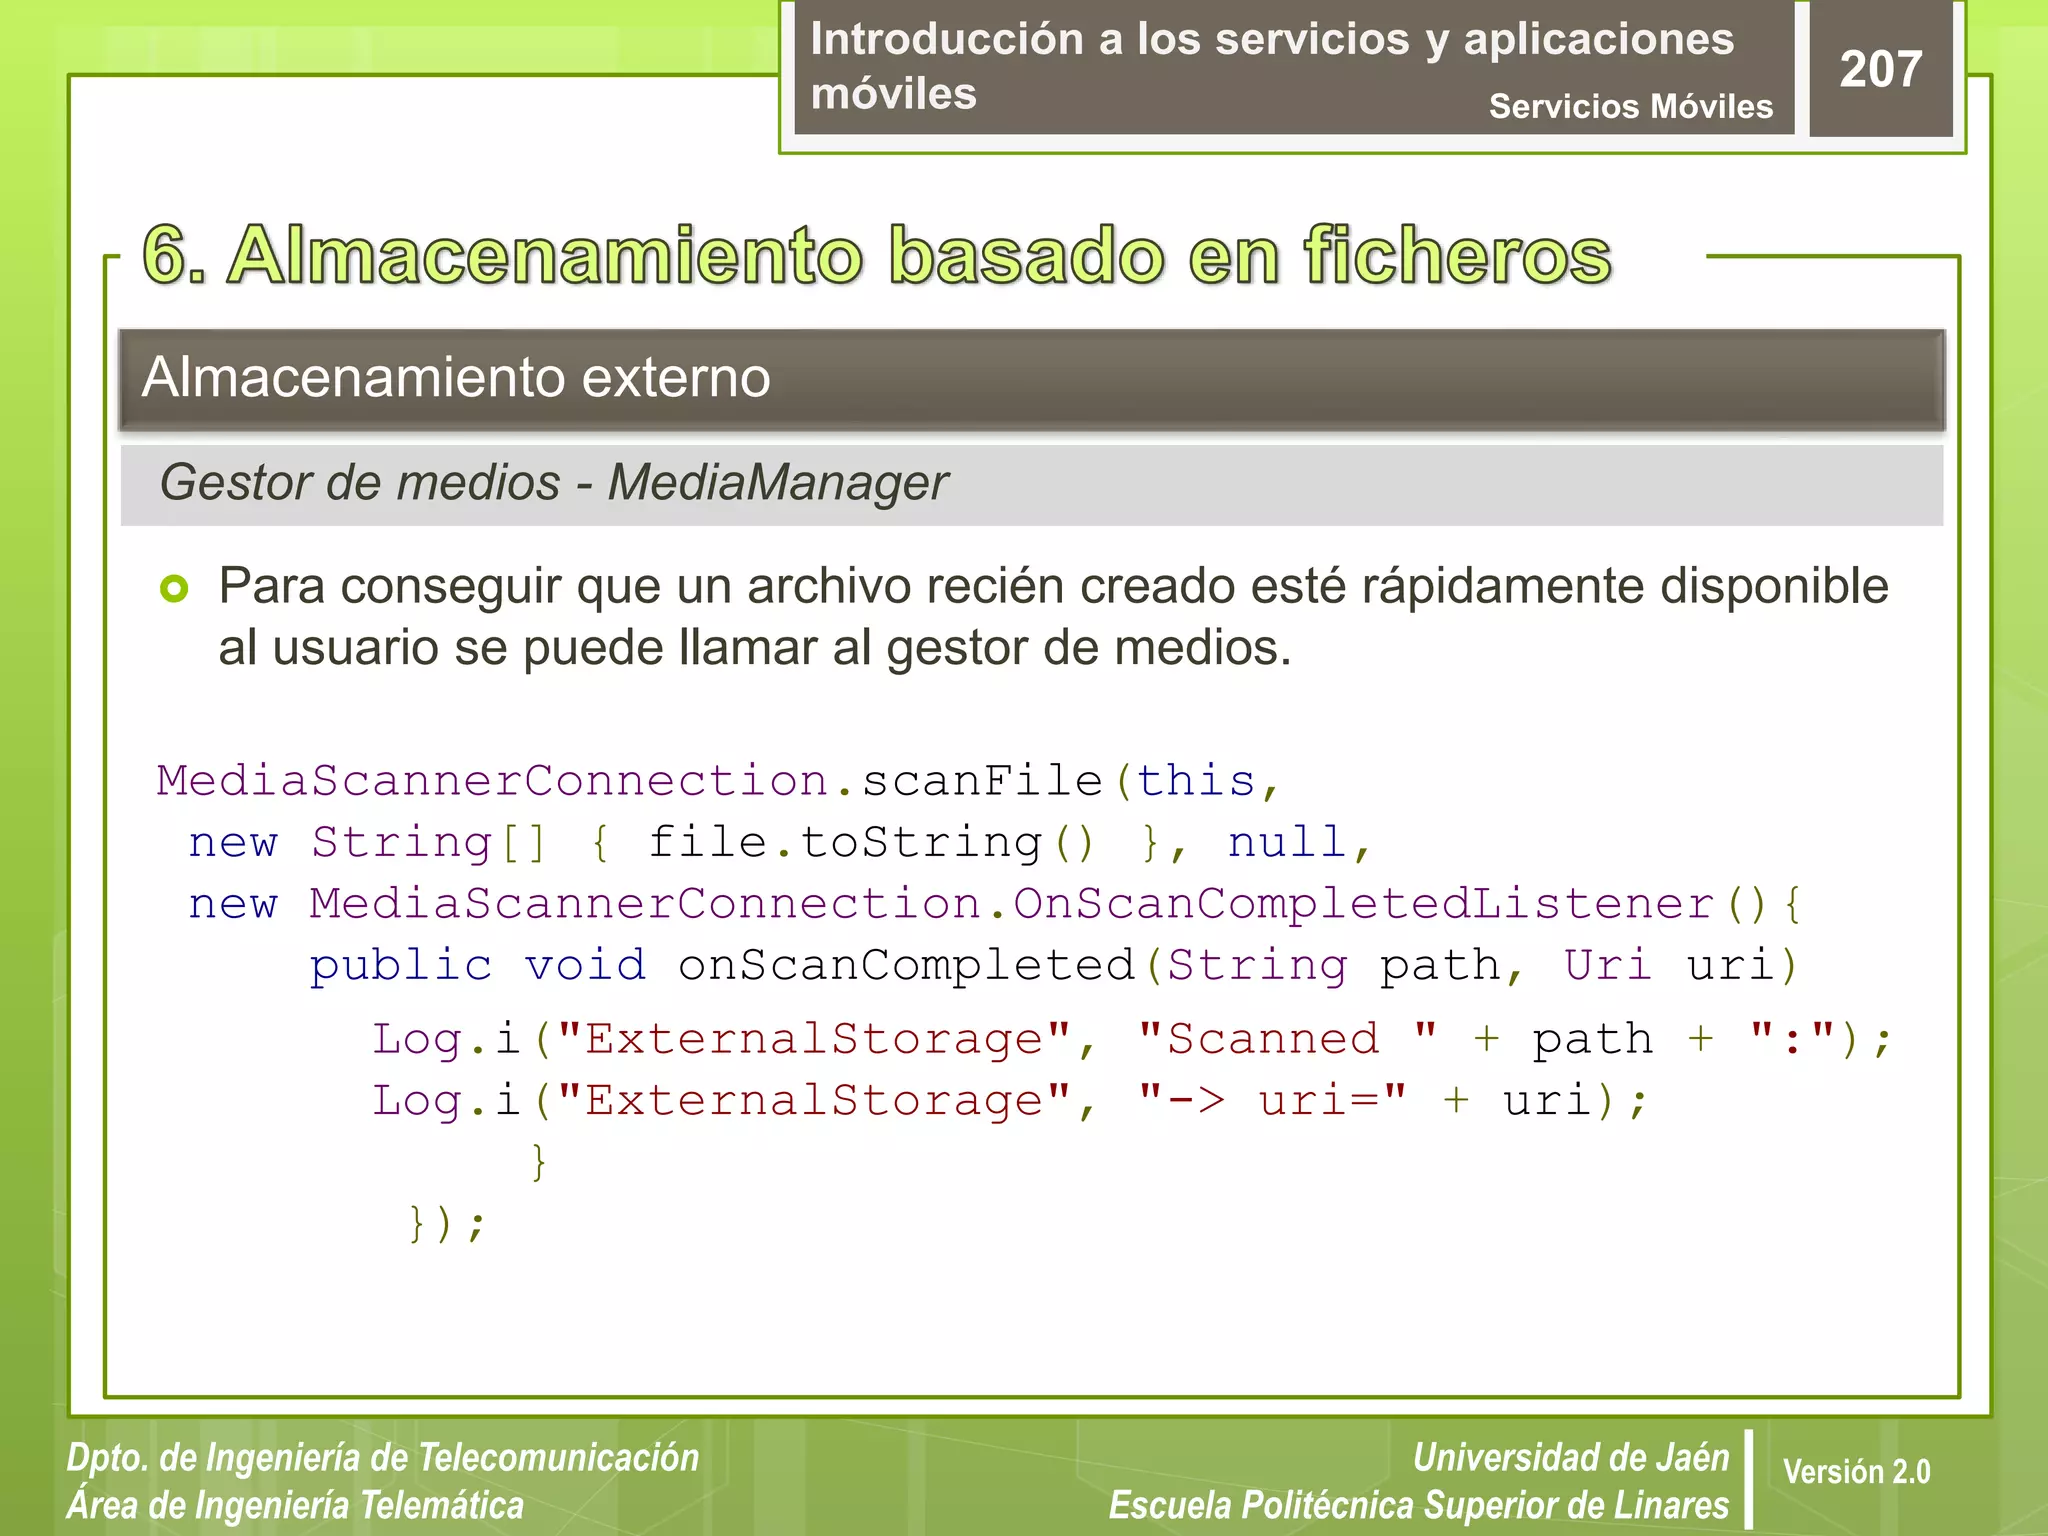Click the 'Versión 2.0' label
The image size is (2048, 1536).
tap(1856, 1472)
